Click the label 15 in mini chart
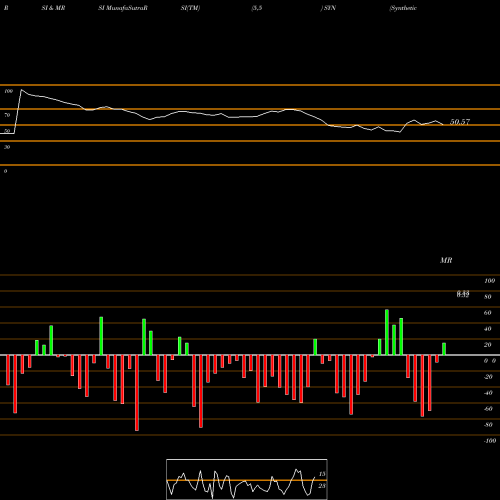This screenshot has height=500, width=500. pos(322,474)
